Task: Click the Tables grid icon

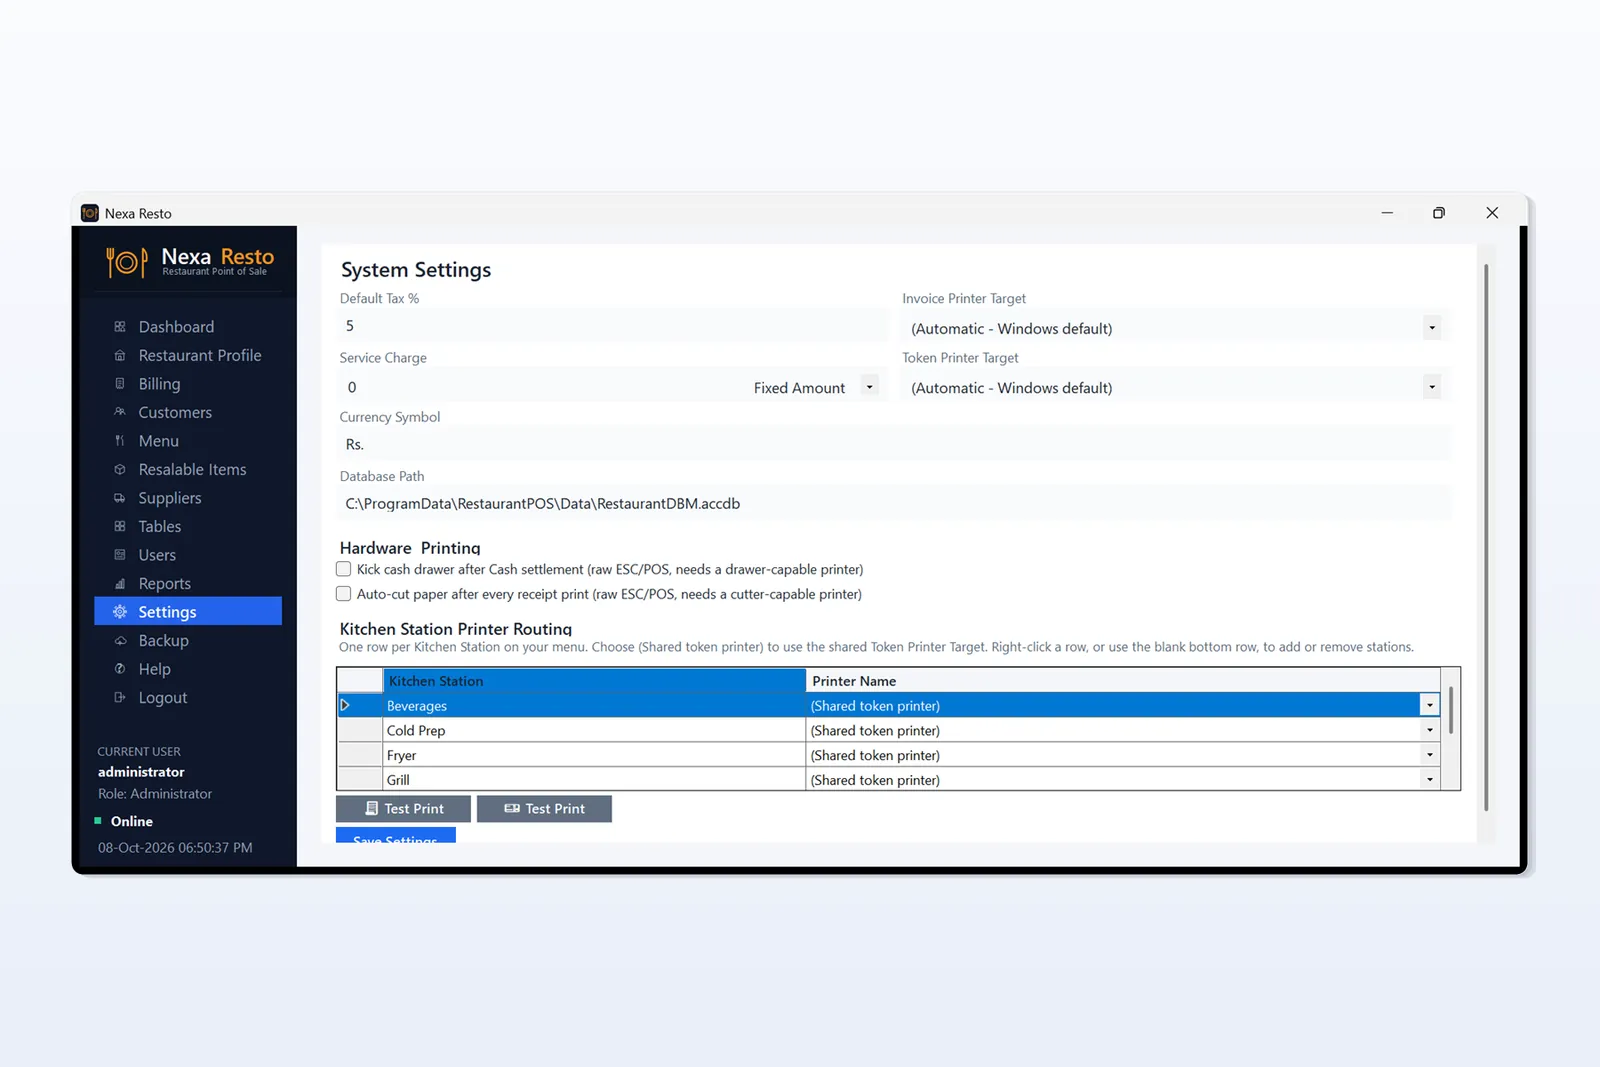Action: (x=120, y=527)
